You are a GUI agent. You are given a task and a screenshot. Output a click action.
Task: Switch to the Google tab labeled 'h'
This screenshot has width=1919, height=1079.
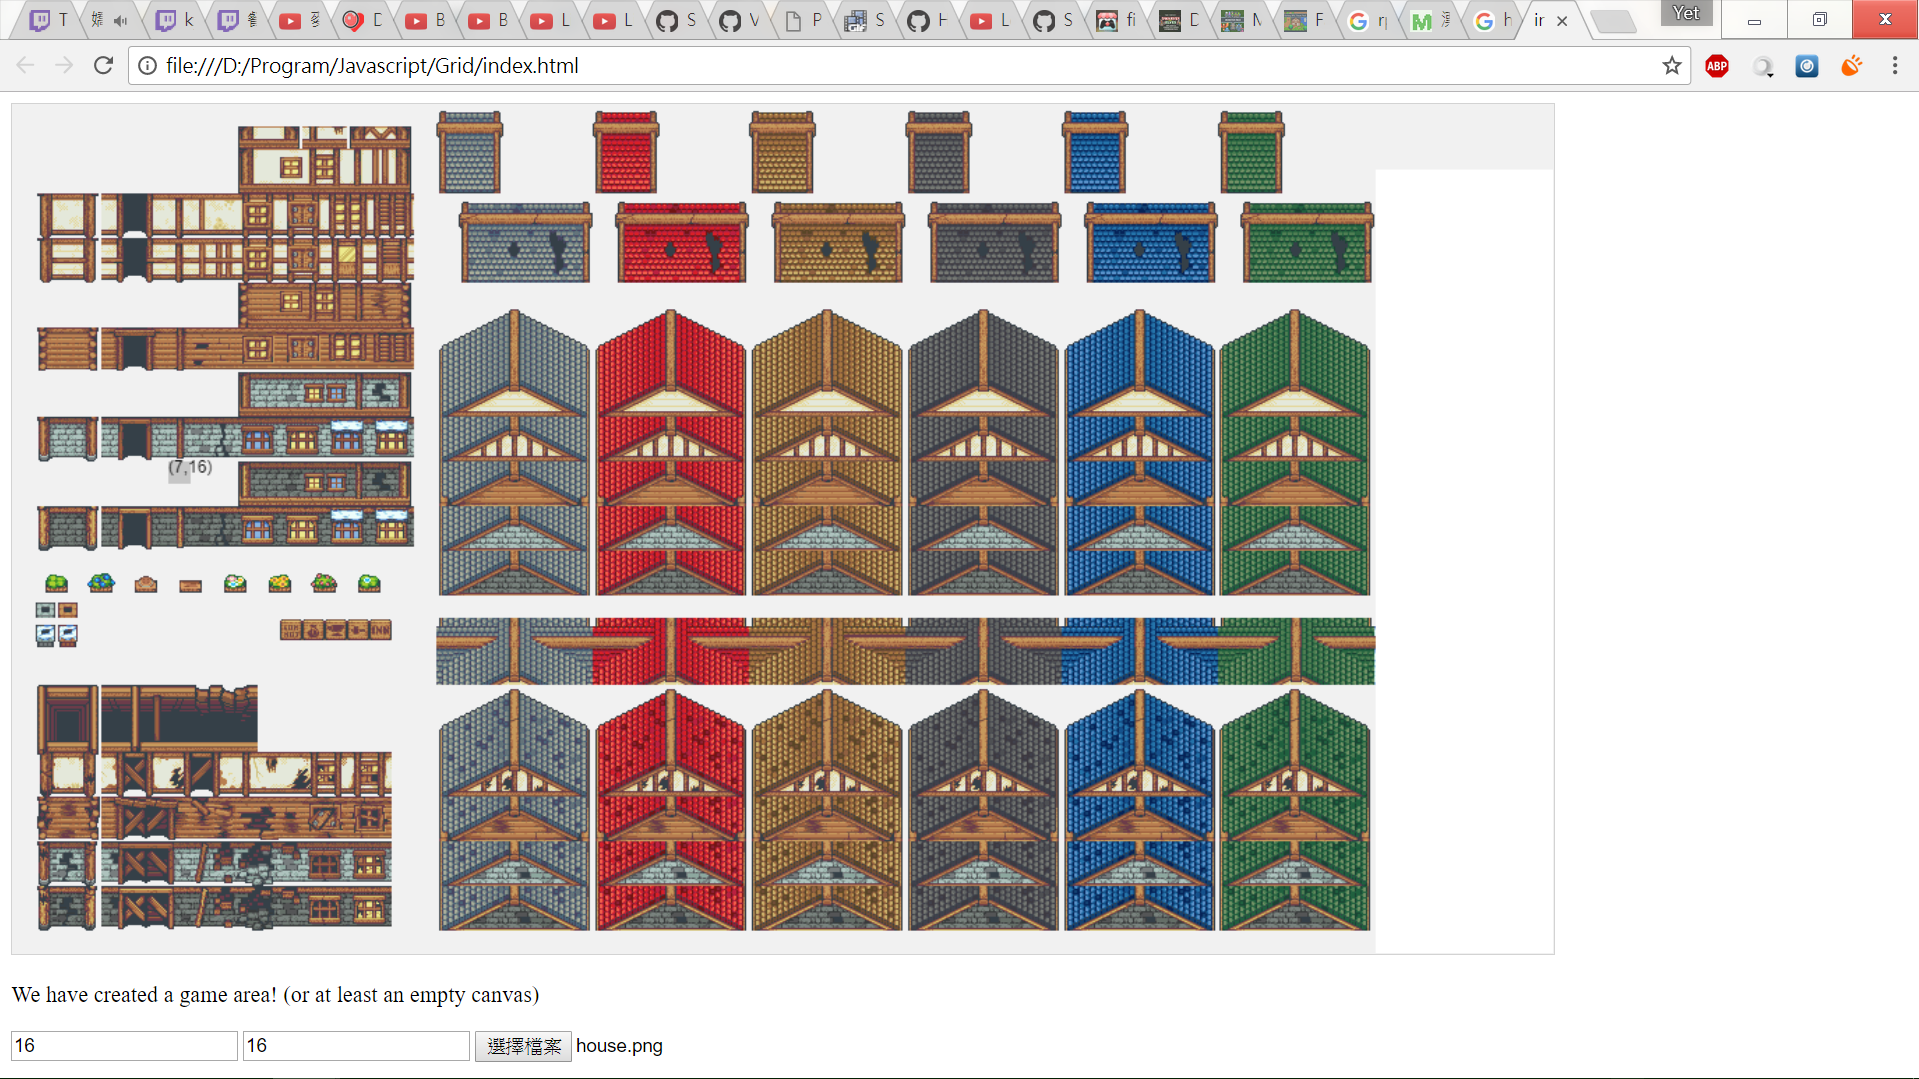(x=1494, y=21)
